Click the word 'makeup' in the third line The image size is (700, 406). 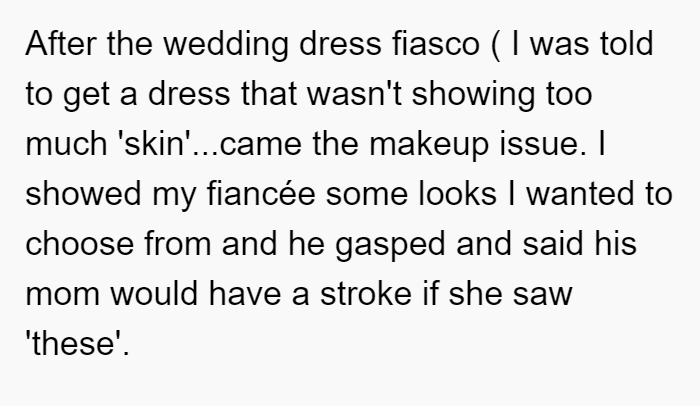coord(429,145)
